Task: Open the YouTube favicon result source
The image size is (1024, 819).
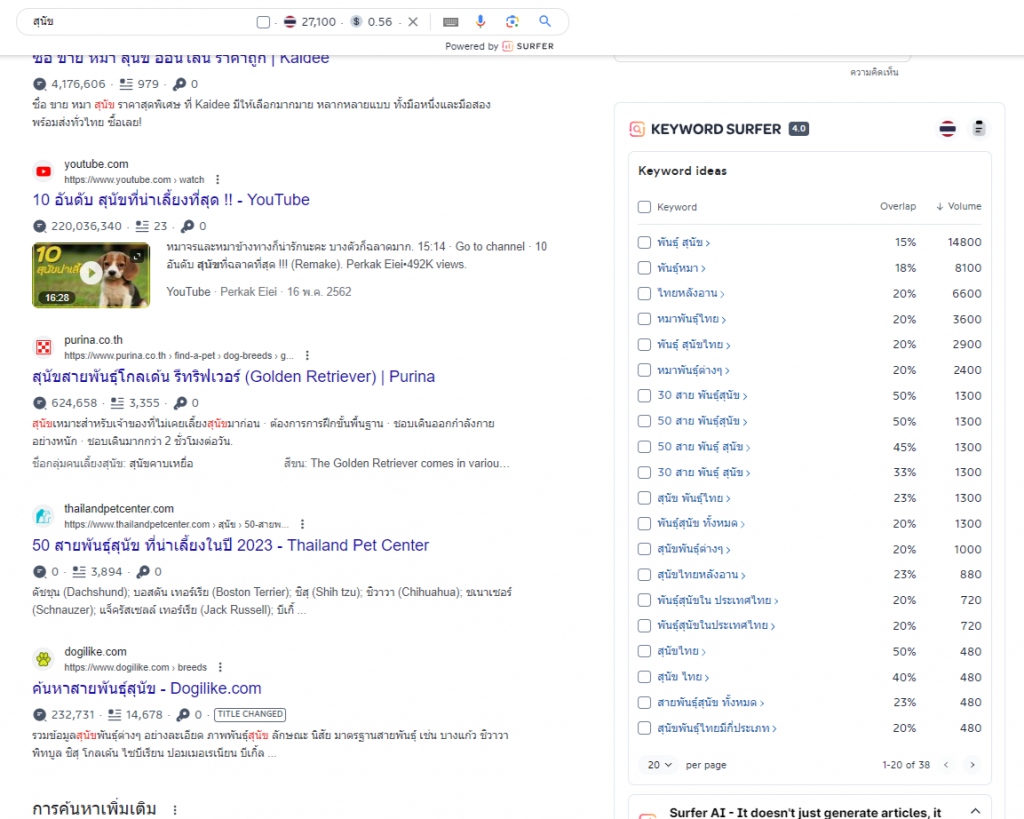Action: (44, 172)
